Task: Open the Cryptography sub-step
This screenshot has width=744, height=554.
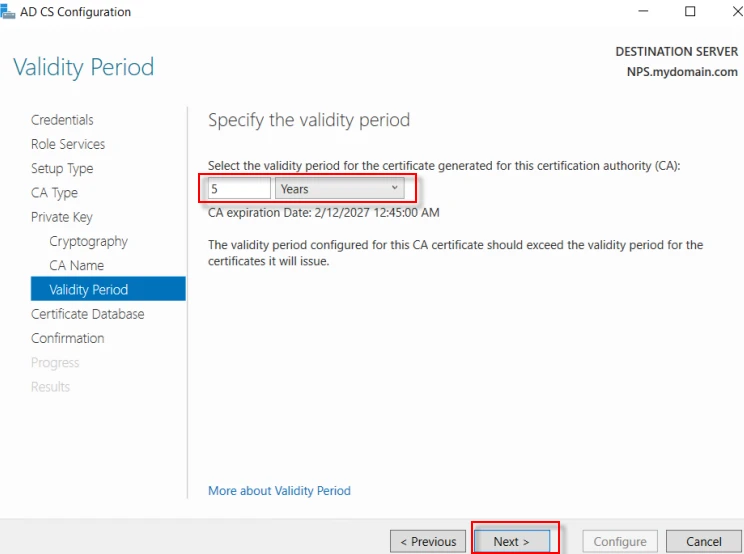Action: point(88,241)
